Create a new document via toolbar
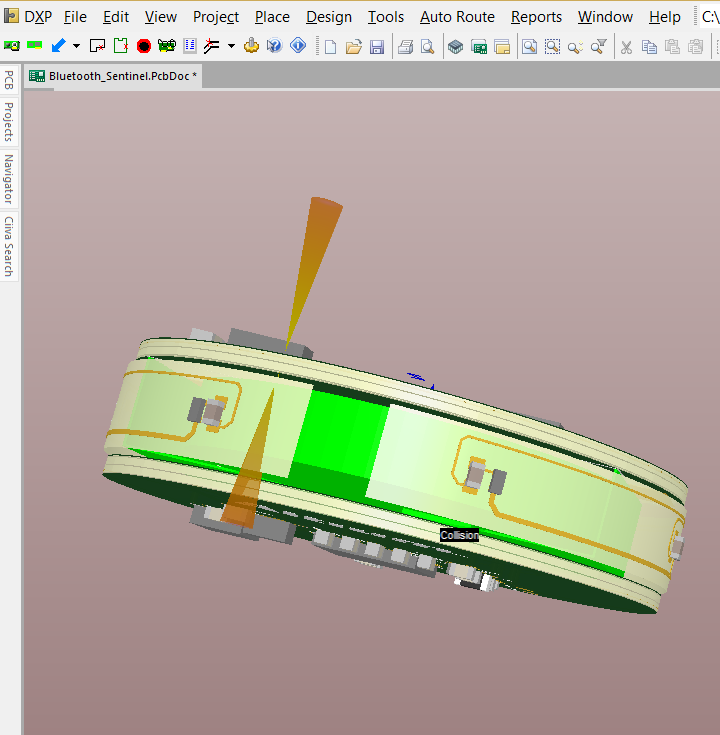 click(x=330, y=47)
